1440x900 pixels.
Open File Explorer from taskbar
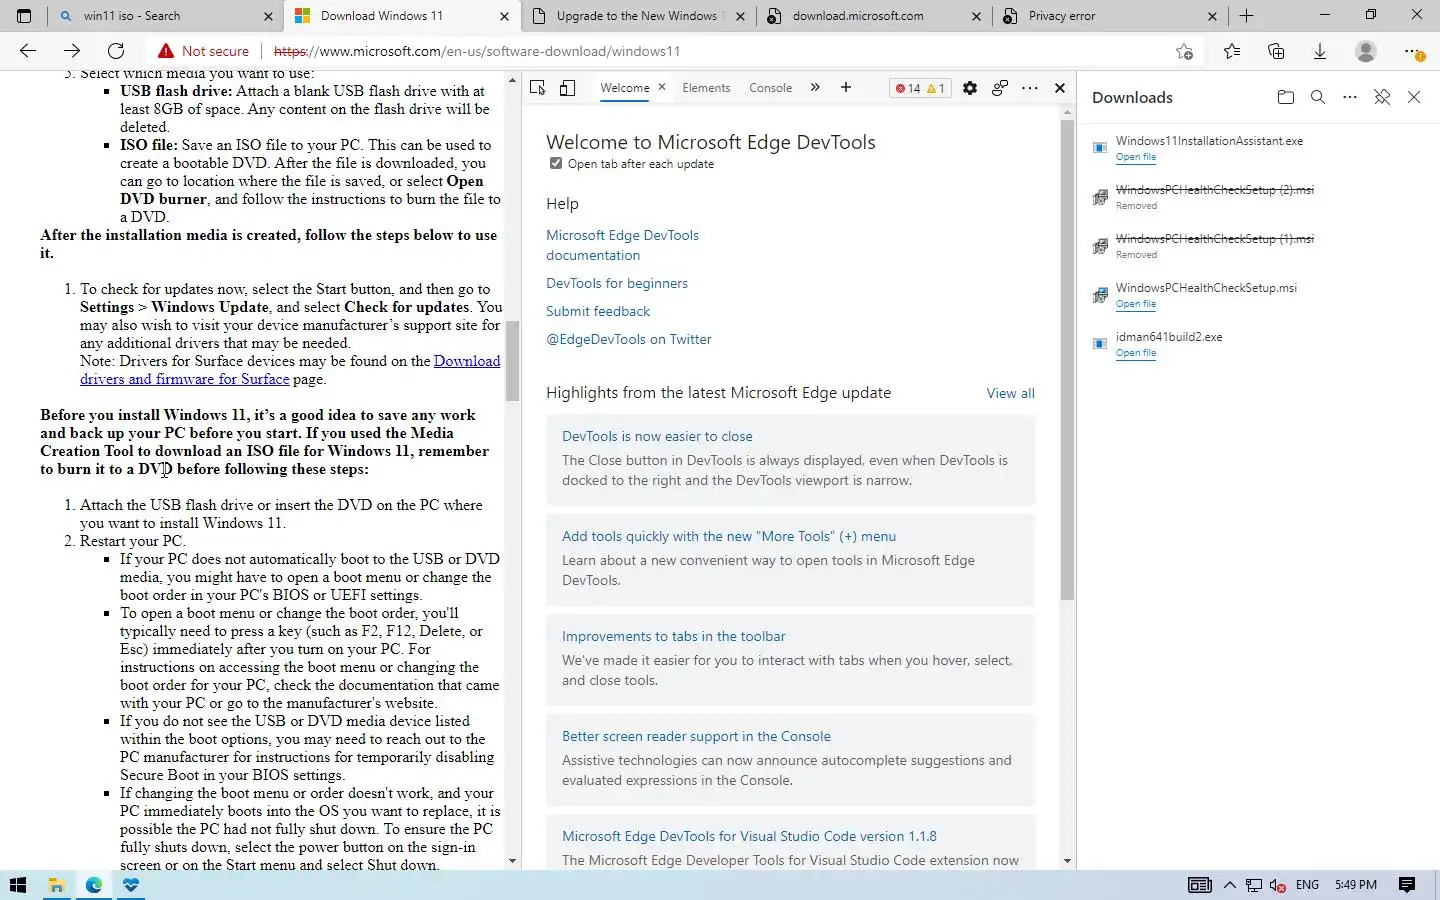pos(56,885)
